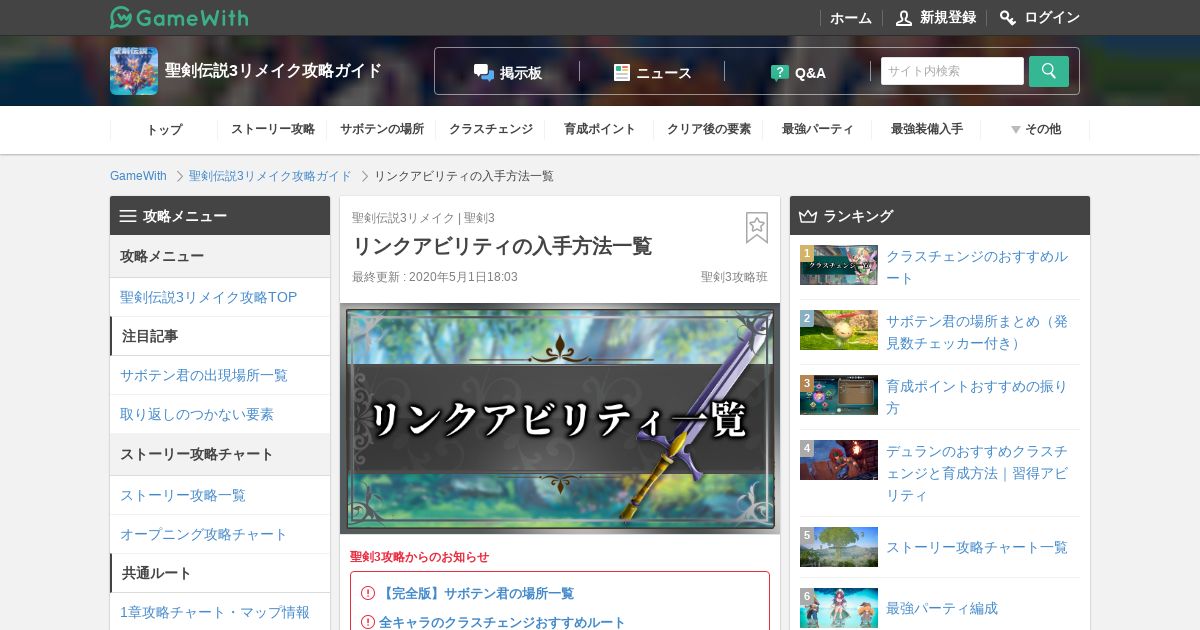This screenshot has height=630, width=1200.
Task: Open オープニング攻略チャート sidebar link
Action: (x=204, y=534)
